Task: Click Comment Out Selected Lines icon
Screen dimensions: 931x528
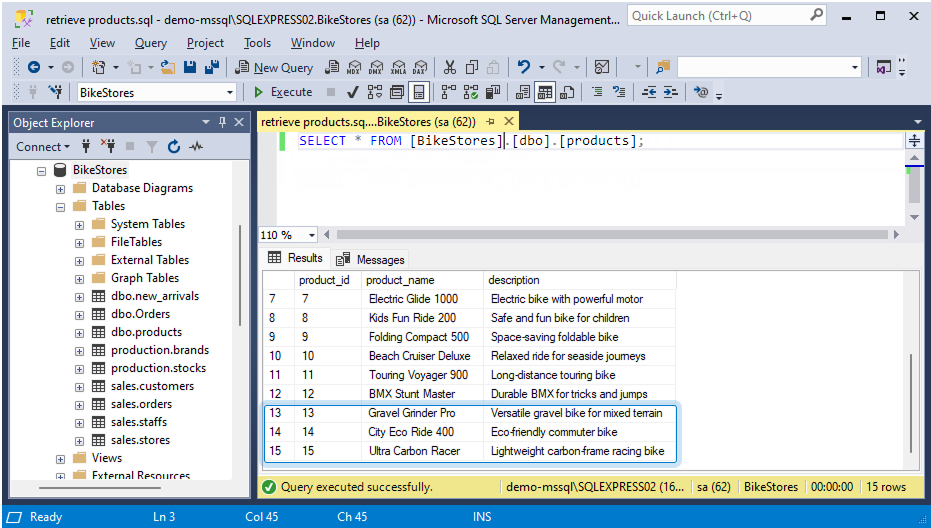Action: point(597,92)
